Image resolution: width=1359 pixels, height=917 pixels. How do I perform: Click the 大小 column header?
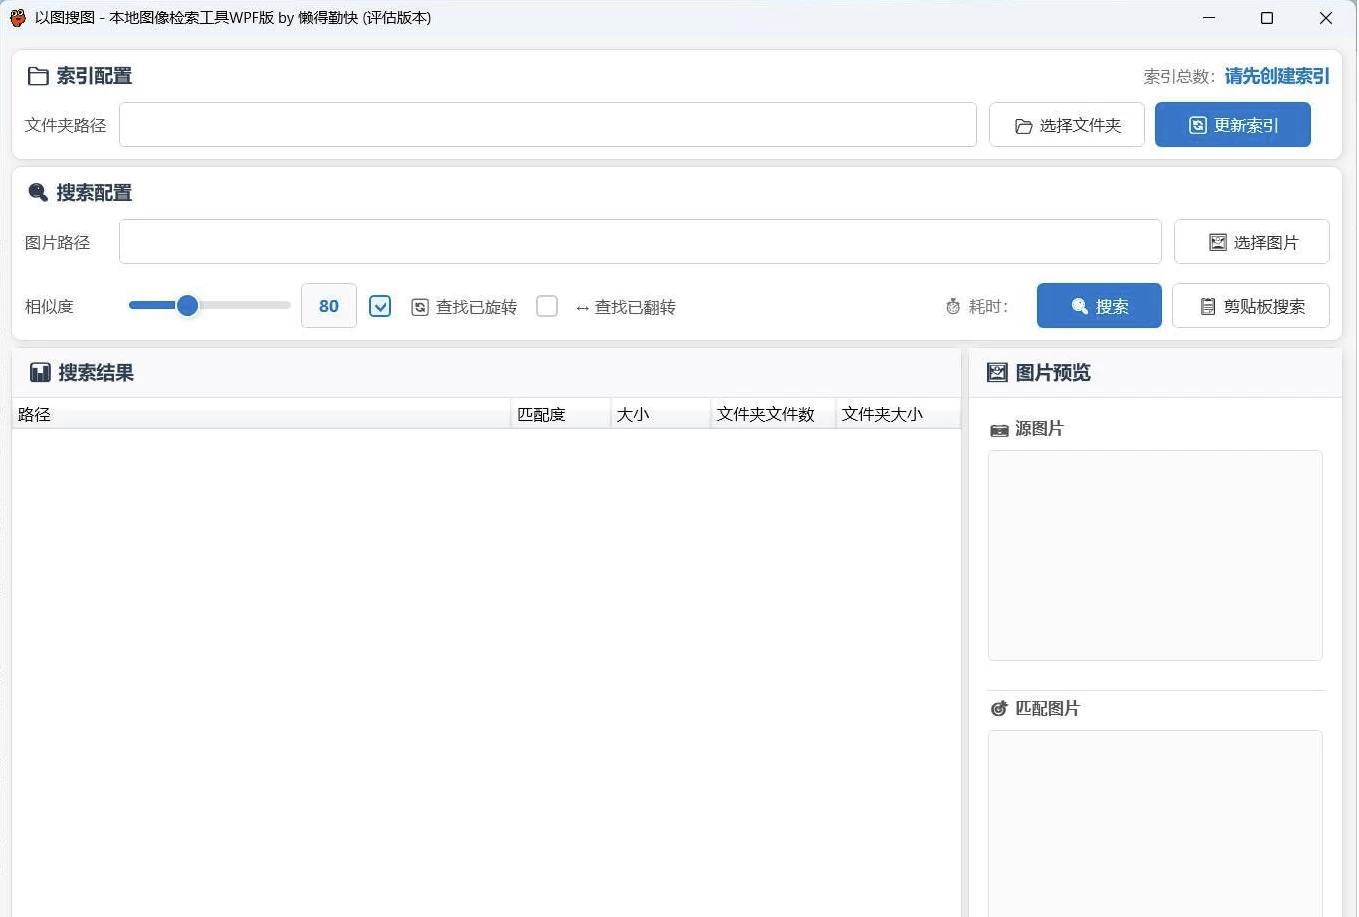coord(660,414)
